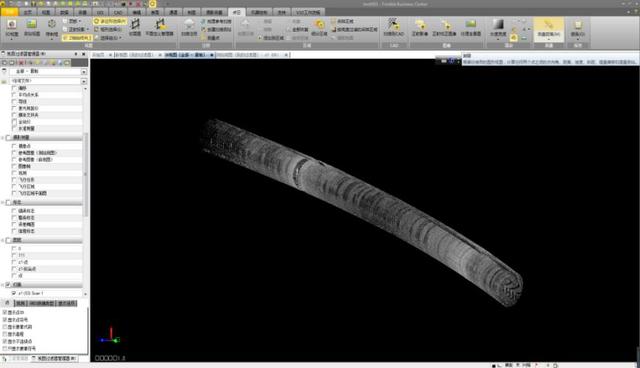Click view filter manager tab at panel bottom
This screenshot has width=640, height=368.
point(54,358)
